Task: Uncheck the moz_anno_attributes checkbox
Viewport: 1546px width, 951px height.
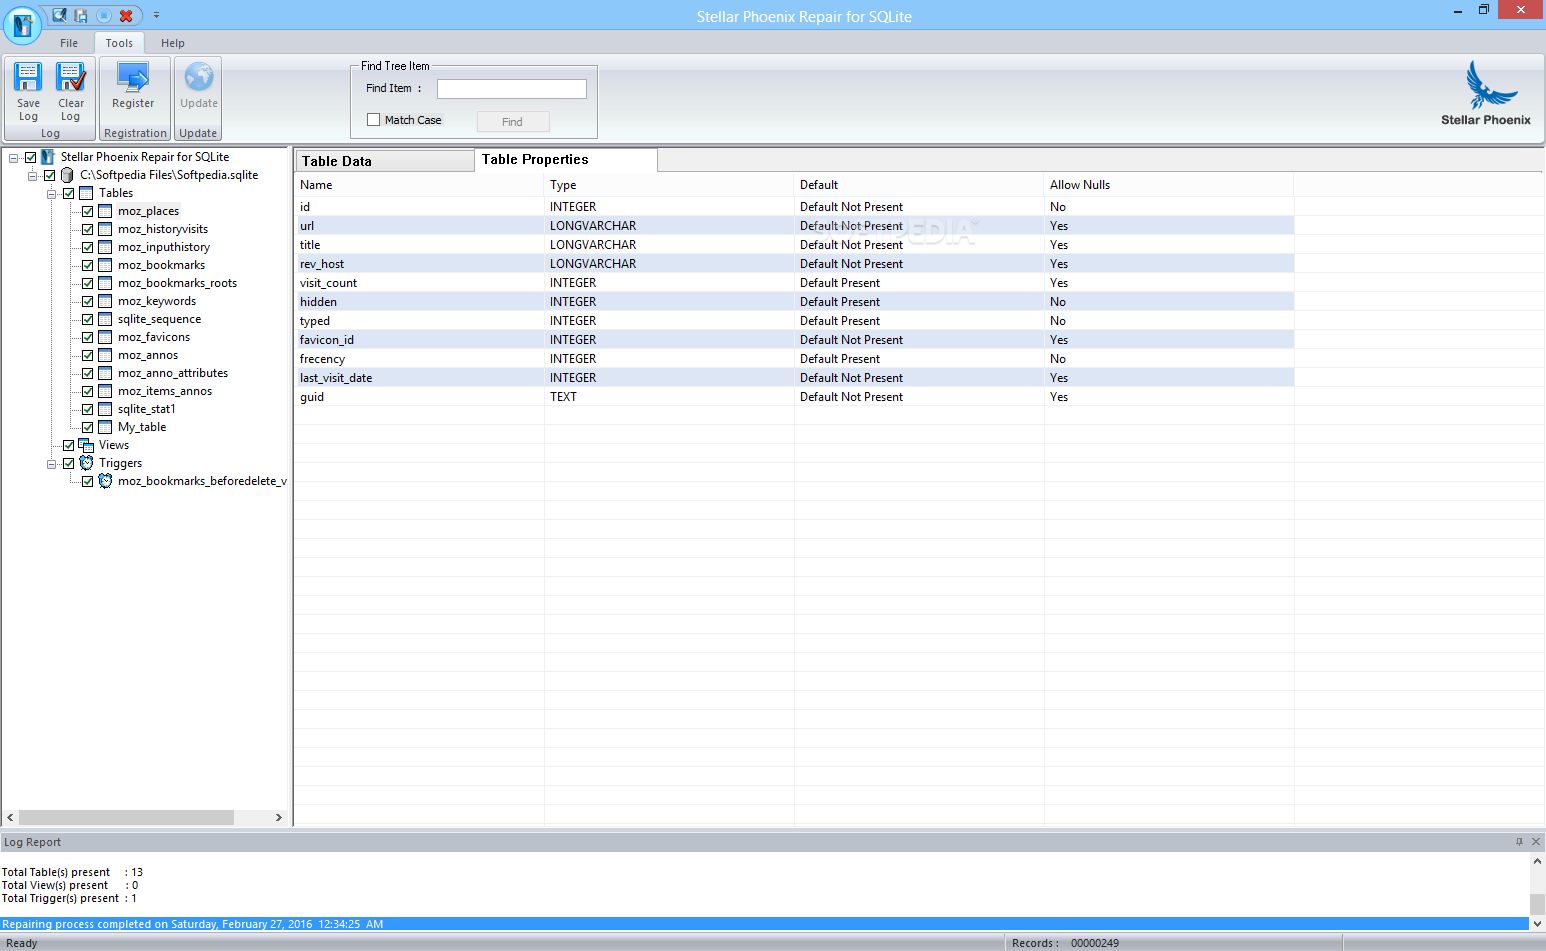Action: pyautogui.click(x=87, y=373)
